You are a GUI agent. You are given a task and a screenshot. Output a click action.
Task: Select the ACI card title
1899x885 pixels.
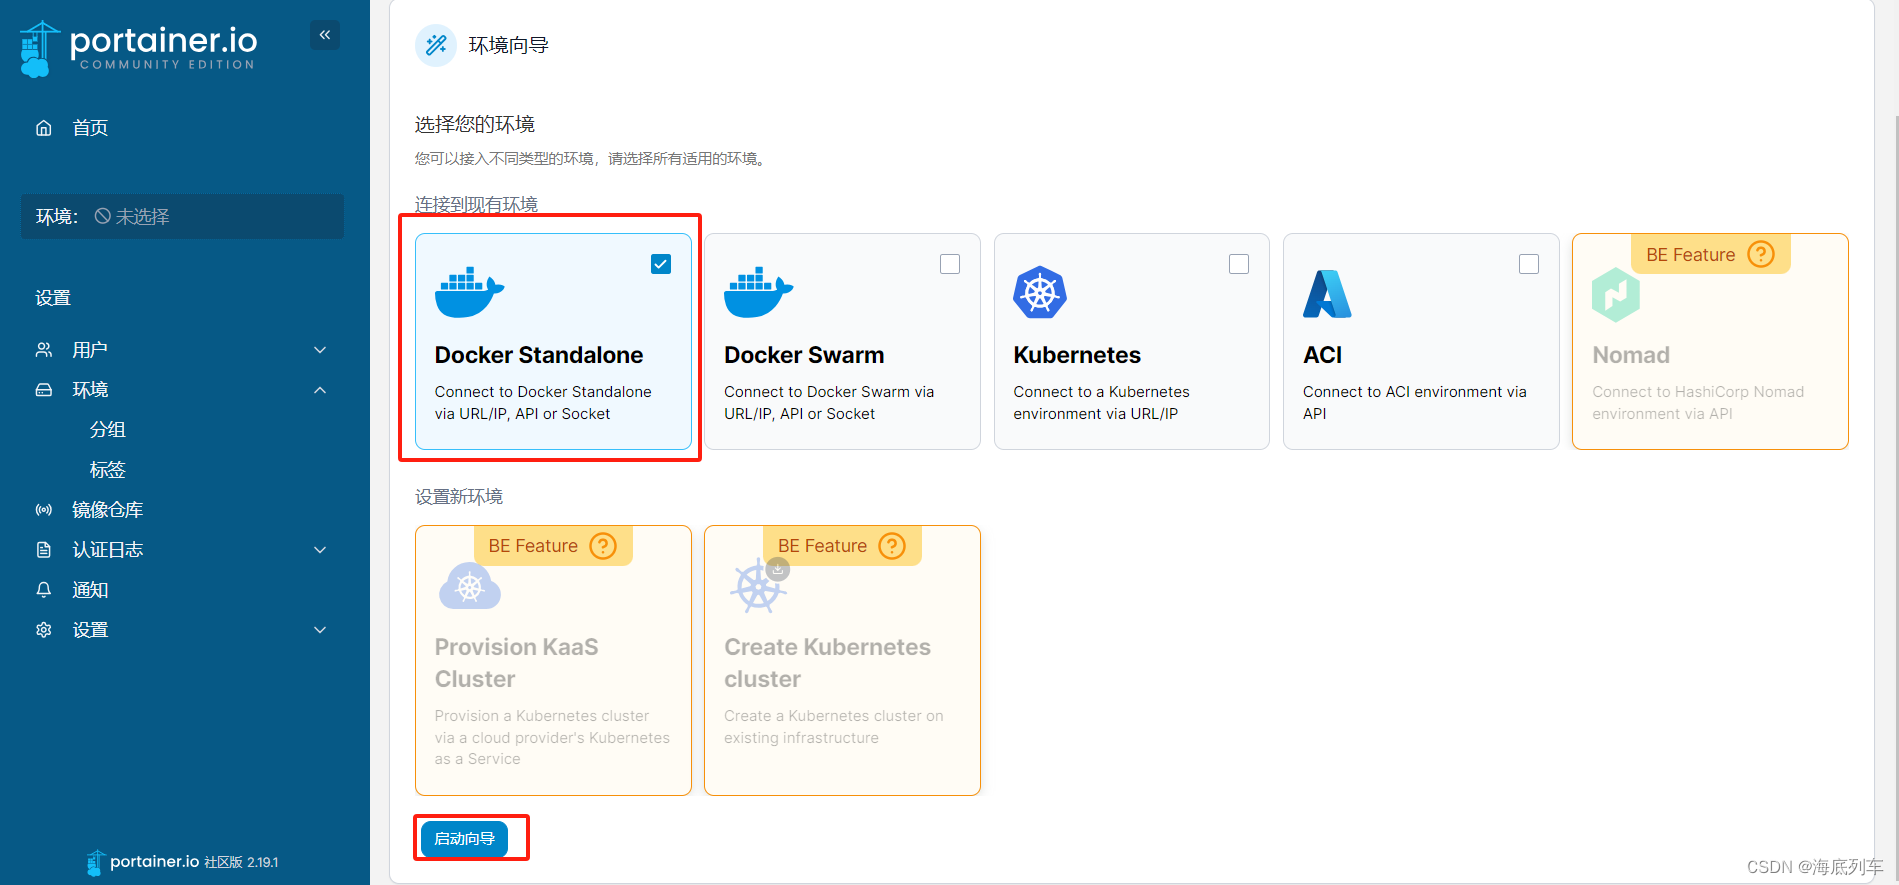1322,355
